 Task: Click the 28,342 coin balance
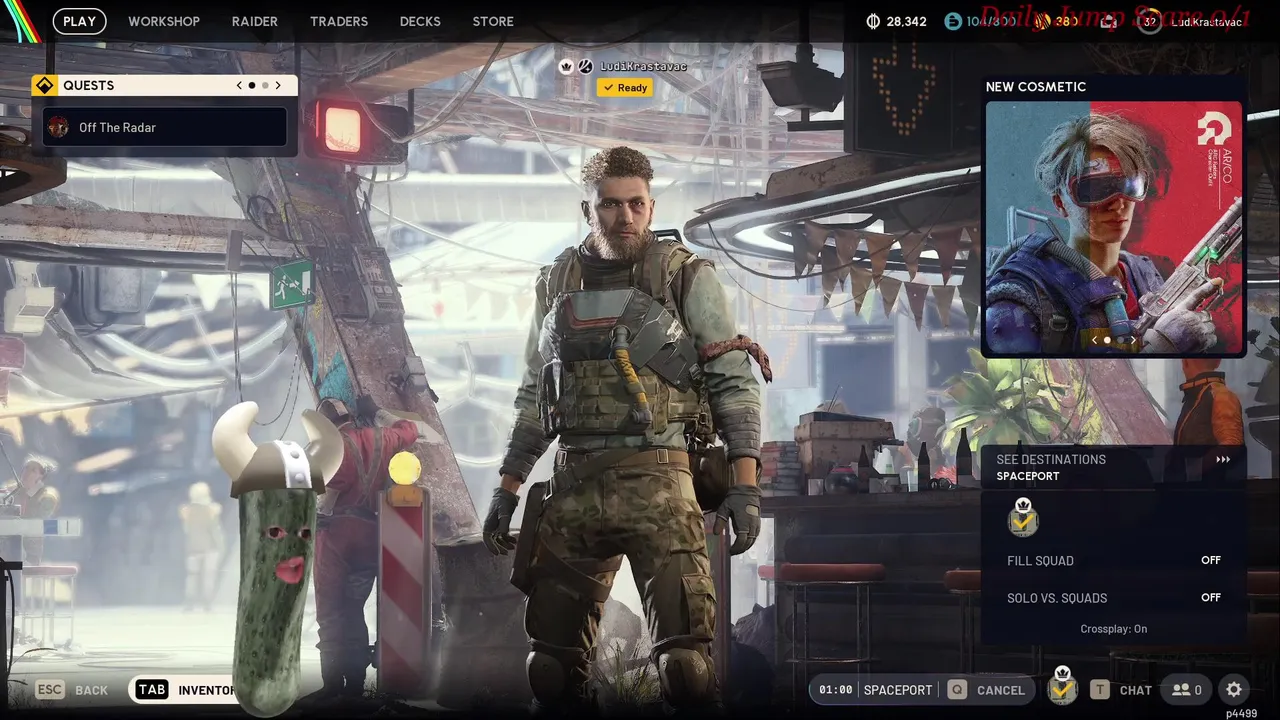pyautogui.click(x=907, y=21)
